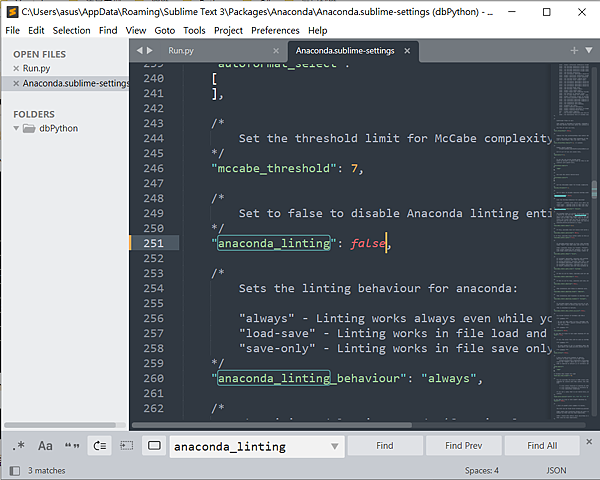Close Anaconda.sublime-settings in Open Files sidebar

[16, 83]
